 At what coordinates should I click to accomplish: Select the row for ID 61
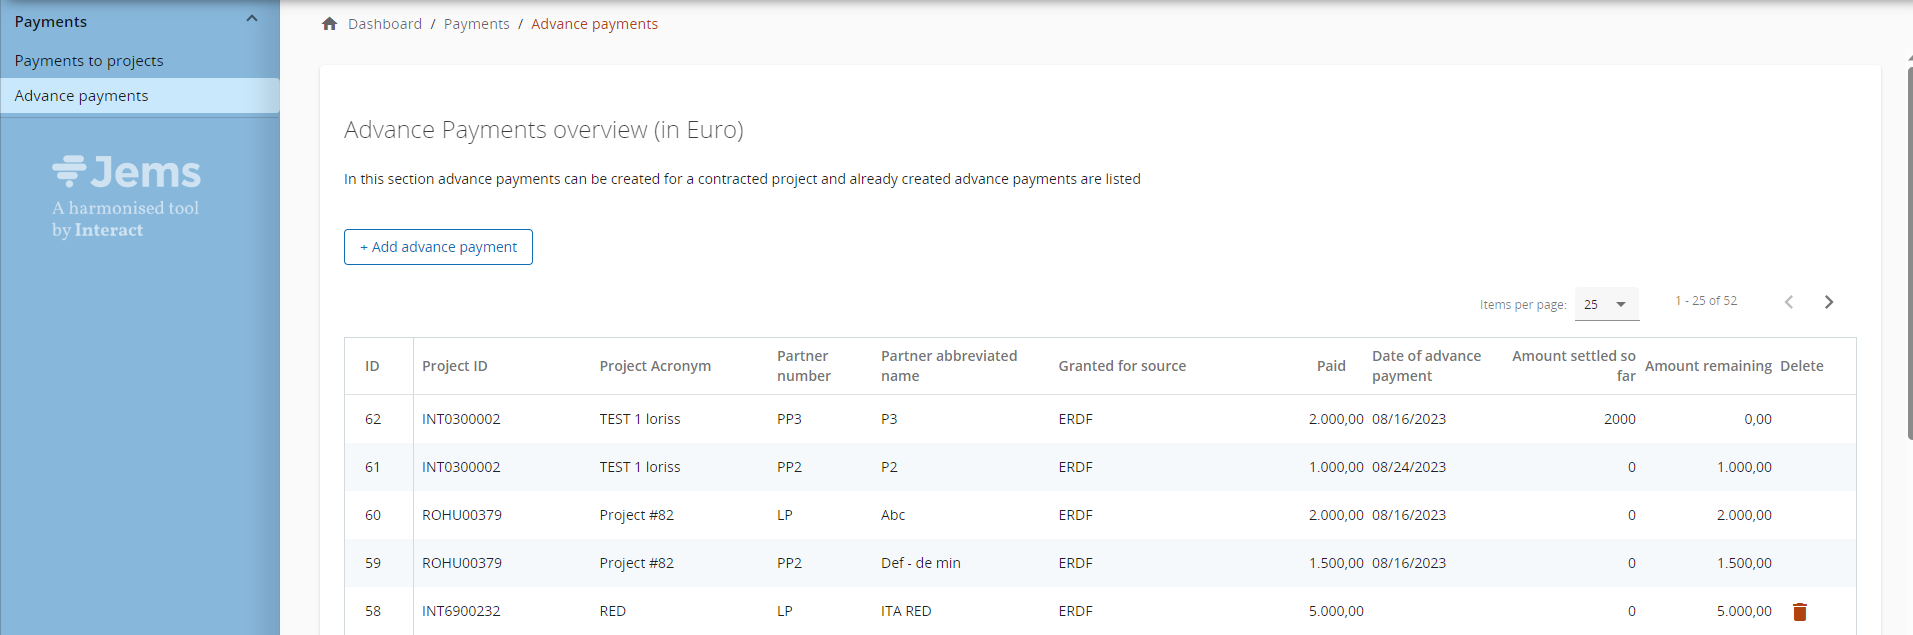click(x=373, y=467)
